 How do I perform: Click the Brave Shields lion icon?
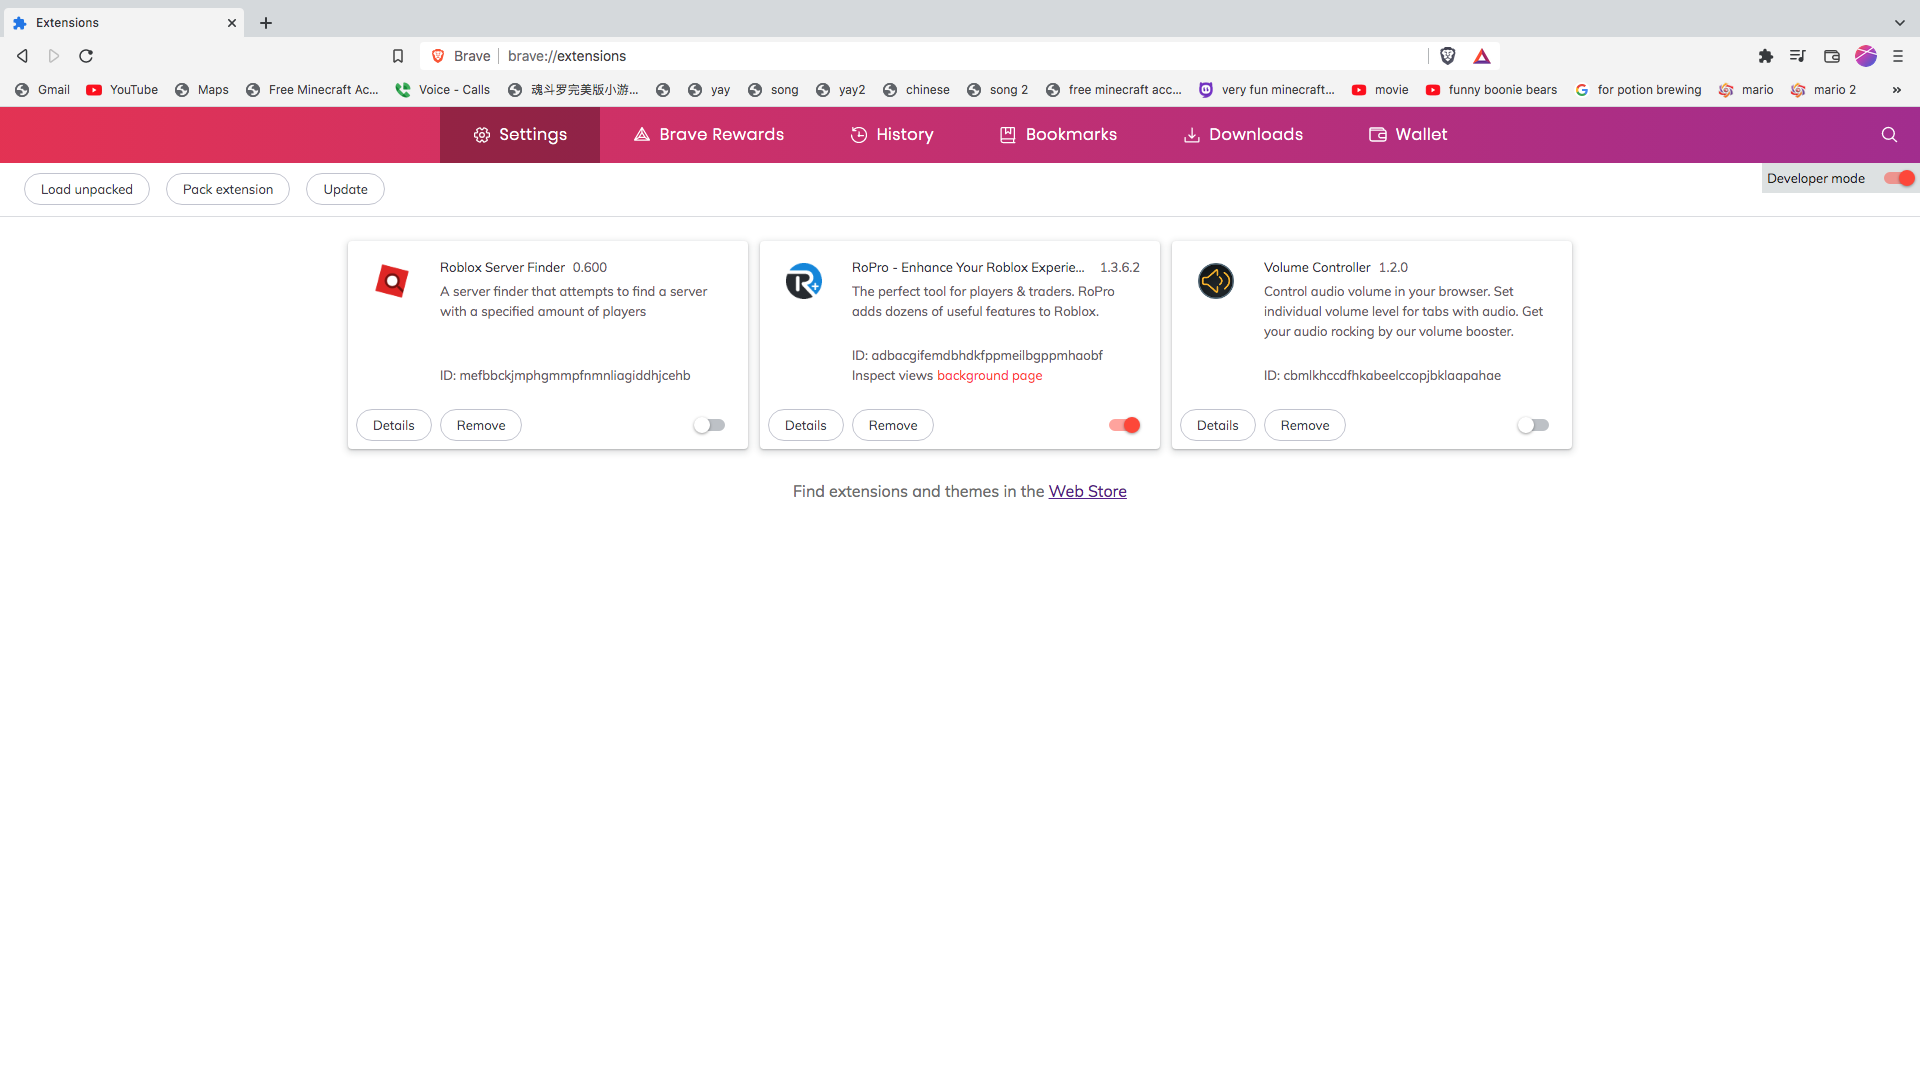click(1447, 56)
